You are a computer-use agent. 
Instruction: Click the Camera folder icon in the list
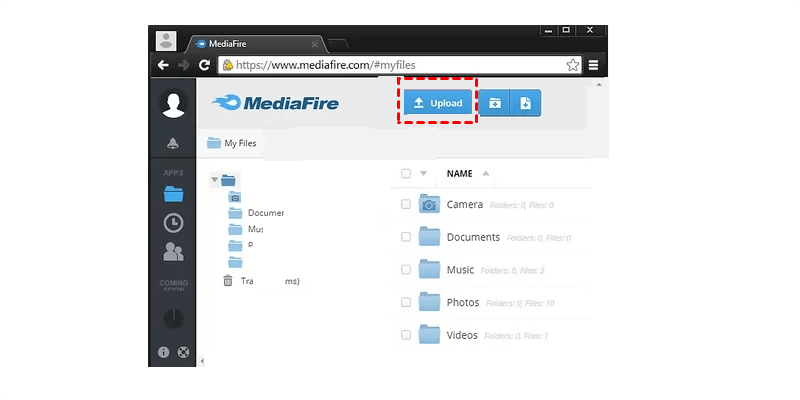tap(429, 204)
